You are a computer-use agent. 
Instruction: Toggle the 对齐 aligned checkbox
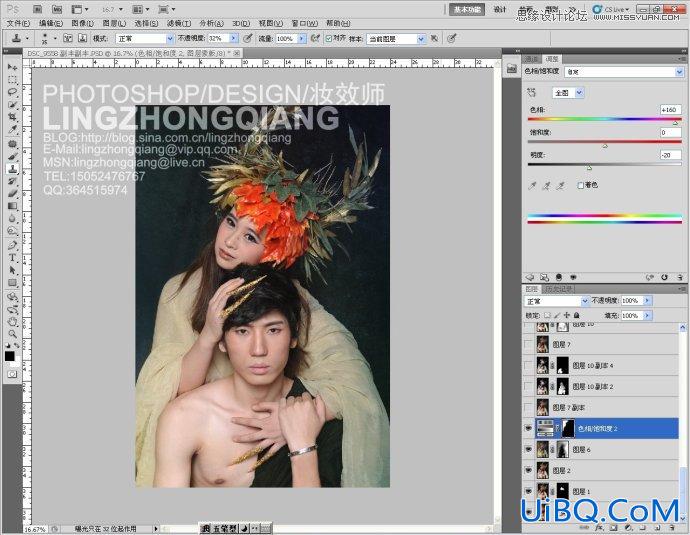328,39
